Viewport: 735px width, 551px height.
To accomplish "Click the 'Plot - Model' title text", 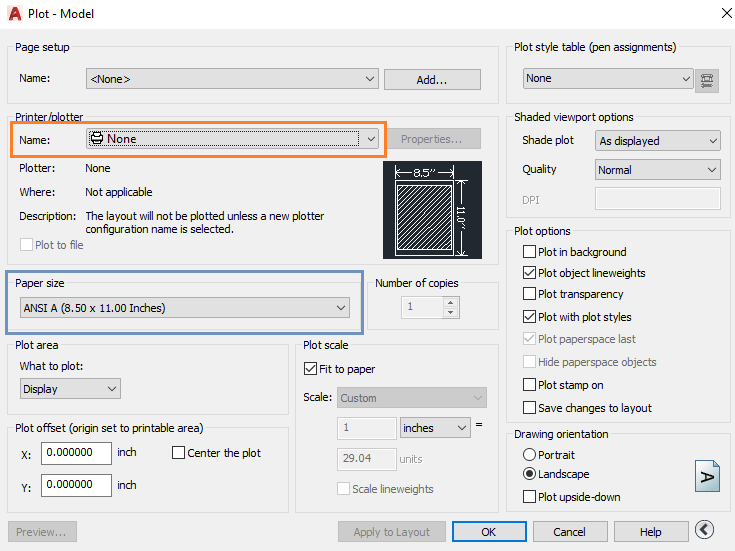I will click(61, 14).
